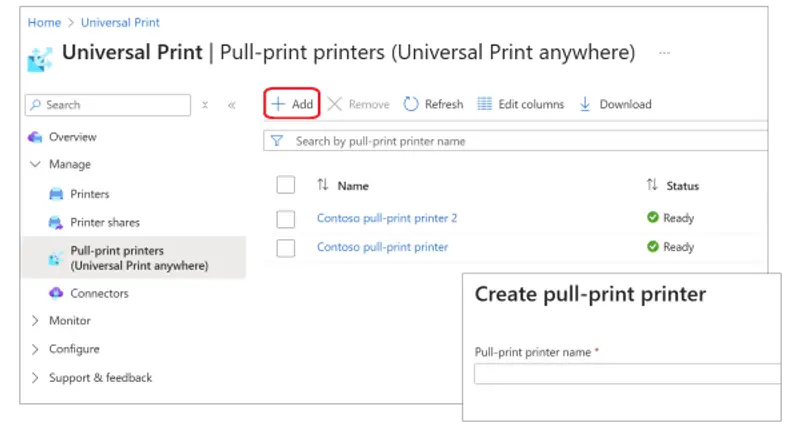Click the Universal Print service icon in header
Screen dimensions: 800x427
point(39,60)
